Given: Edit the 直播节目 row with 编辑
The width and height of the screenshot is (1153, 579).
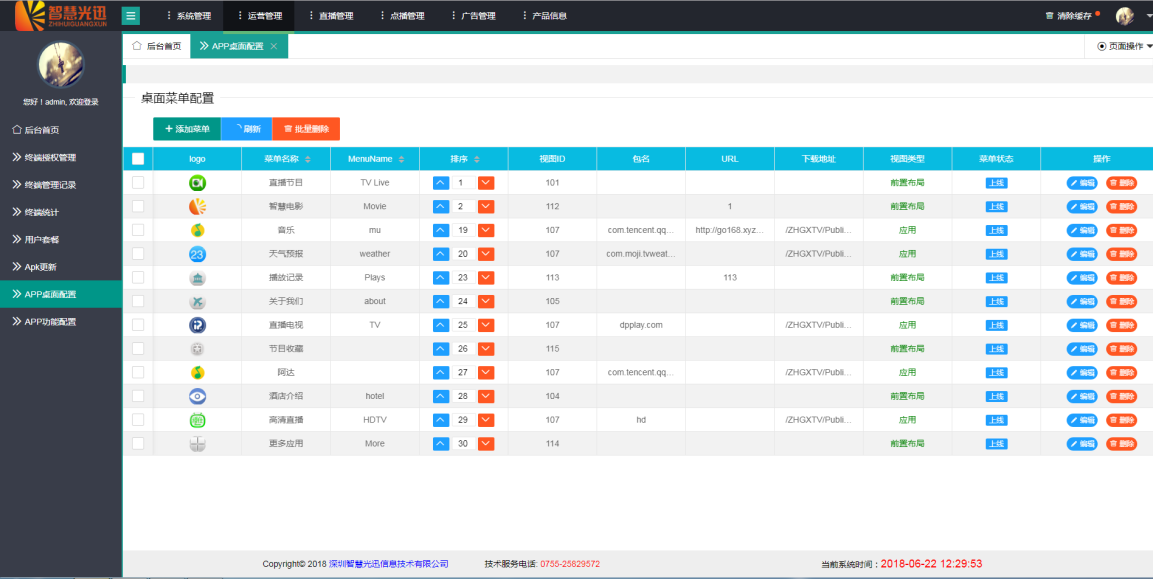Looking at the screenshot, I should 1082,183.
